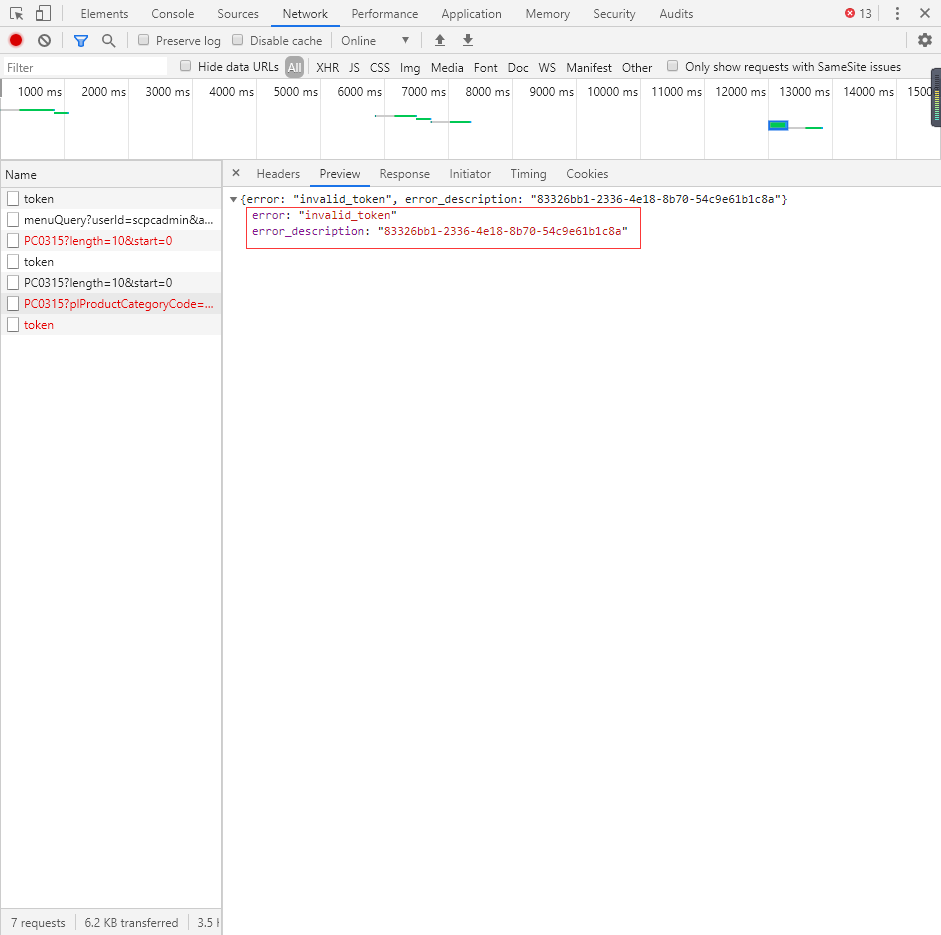Filter requests by Font
The width and height of the screenshot is (941, 935).
(486, 67)
